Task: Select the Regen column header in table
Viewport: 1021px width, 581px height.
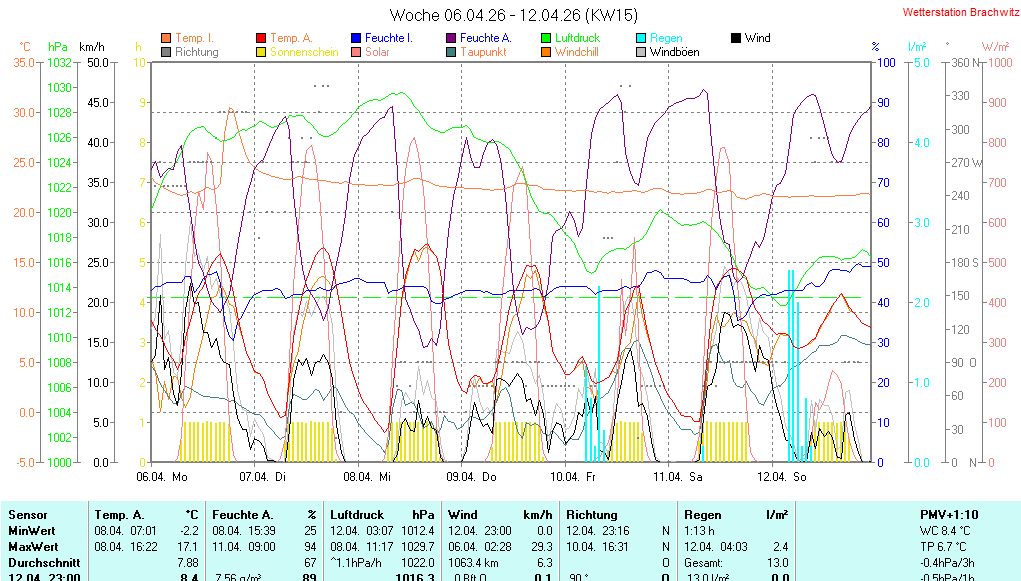Action: pyautogui.click(x=702, y=514)
